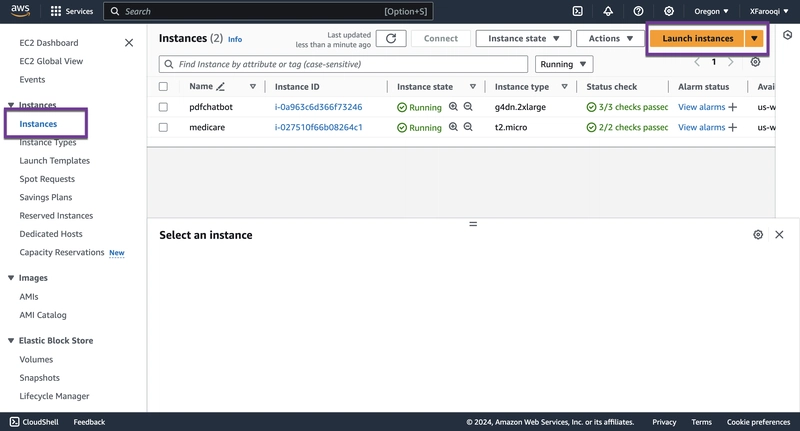Open Lifecycle Manager
The image size is (800, 431).
54,396
